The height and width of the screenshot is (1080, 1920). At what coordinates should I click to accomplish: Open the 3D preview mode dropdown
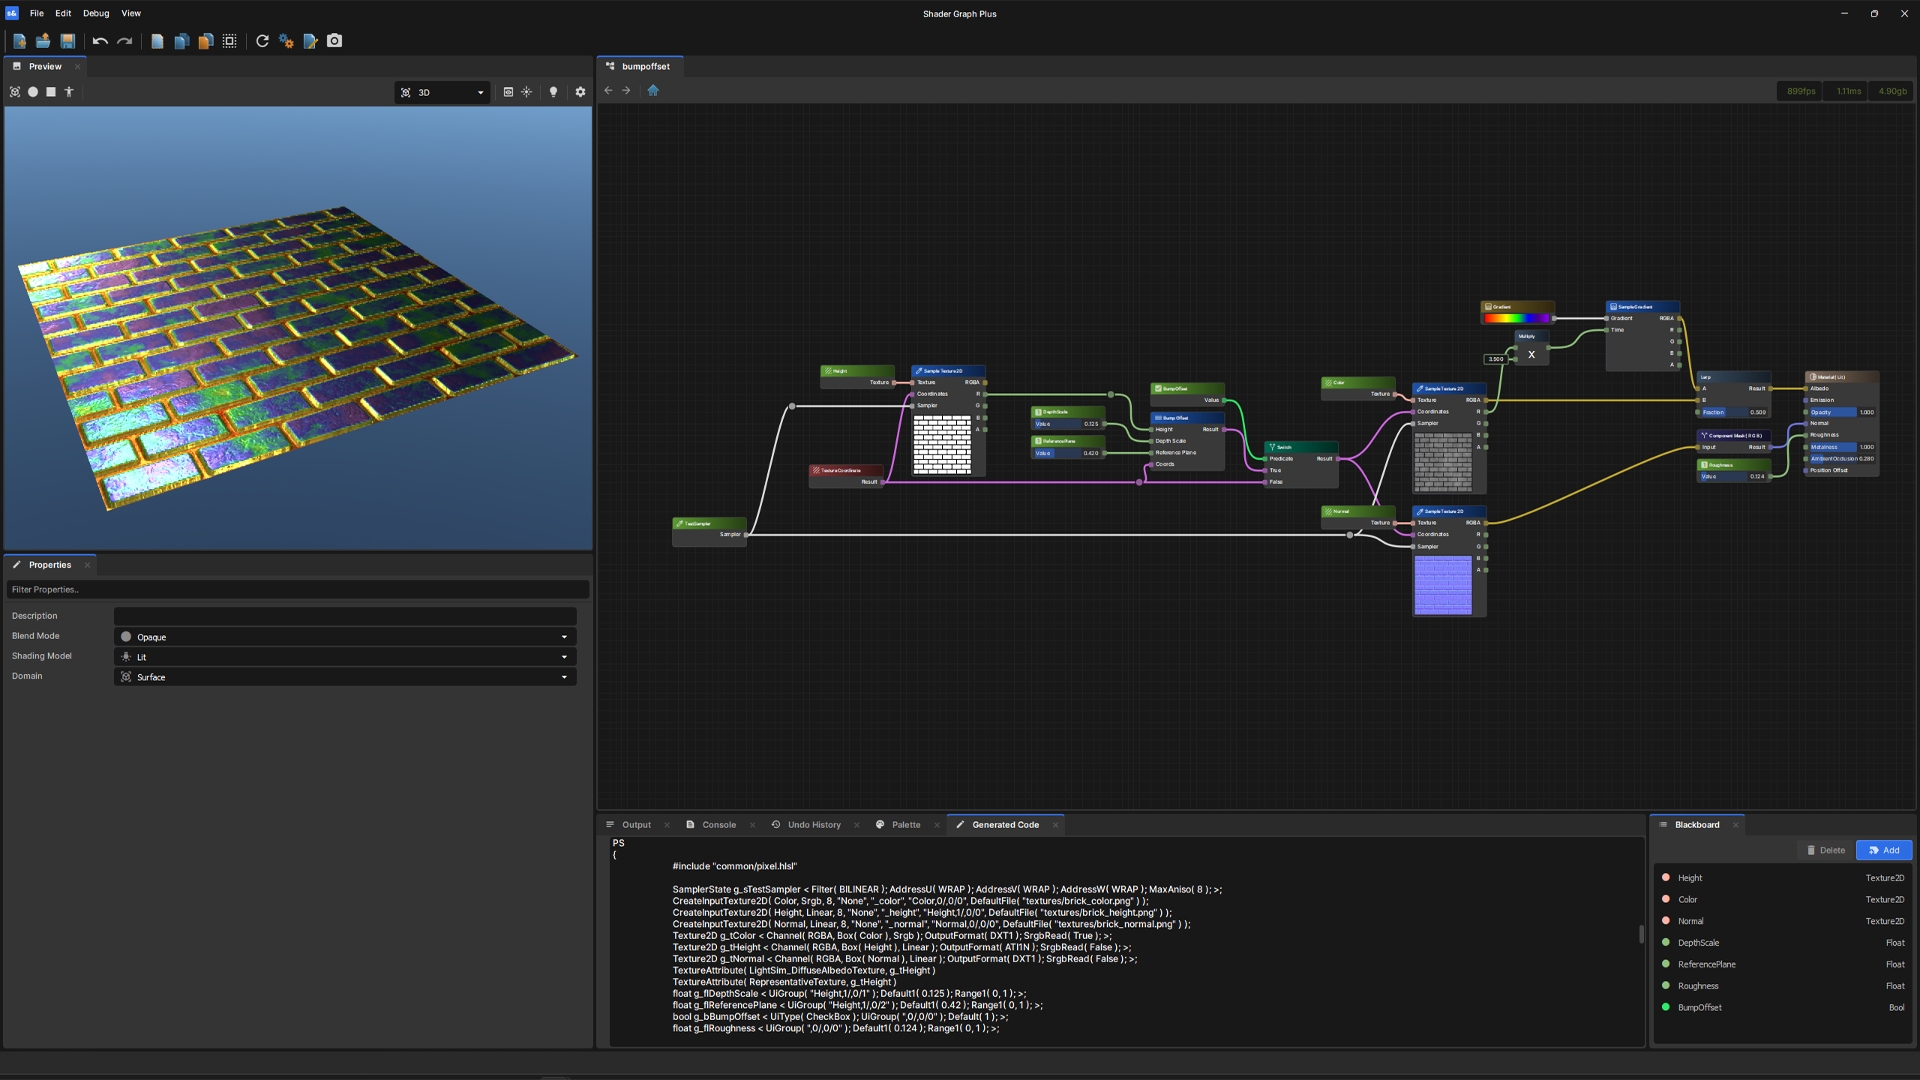[442, 92]
